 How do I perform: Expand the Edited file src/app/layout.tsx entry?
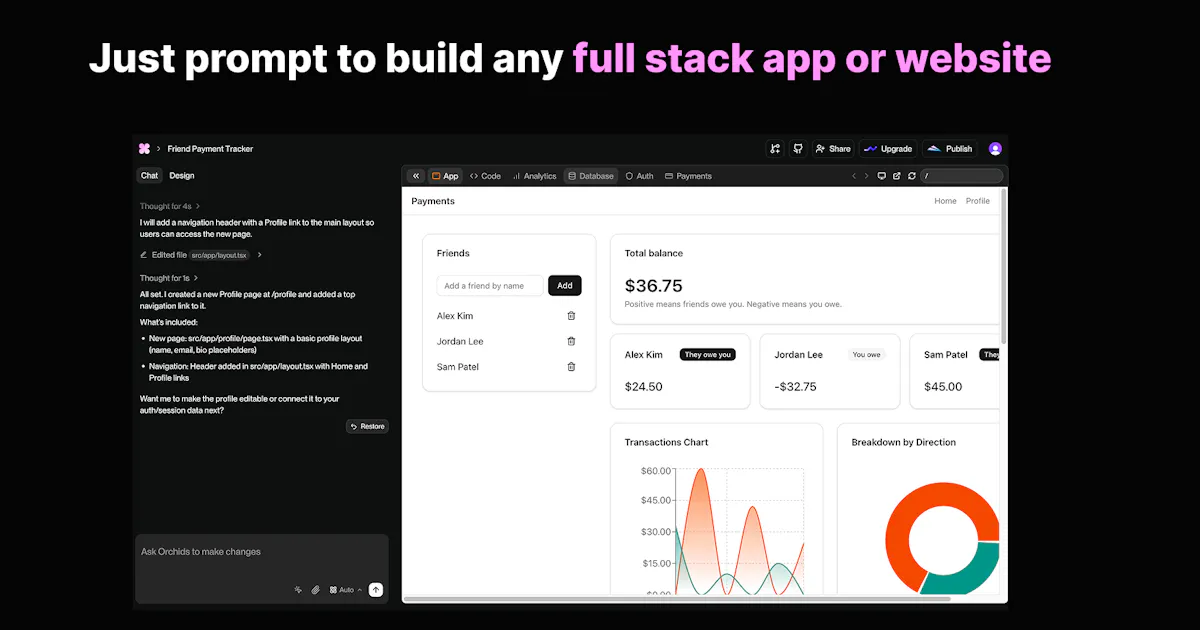pos(201,255)
